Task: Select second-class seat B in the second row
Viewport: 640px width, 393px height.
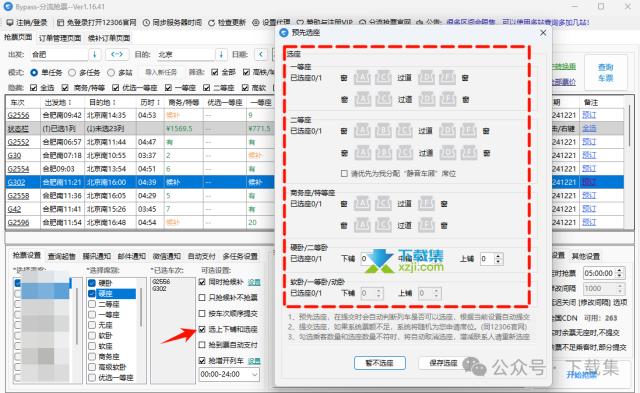Action: tap(383, 153)
